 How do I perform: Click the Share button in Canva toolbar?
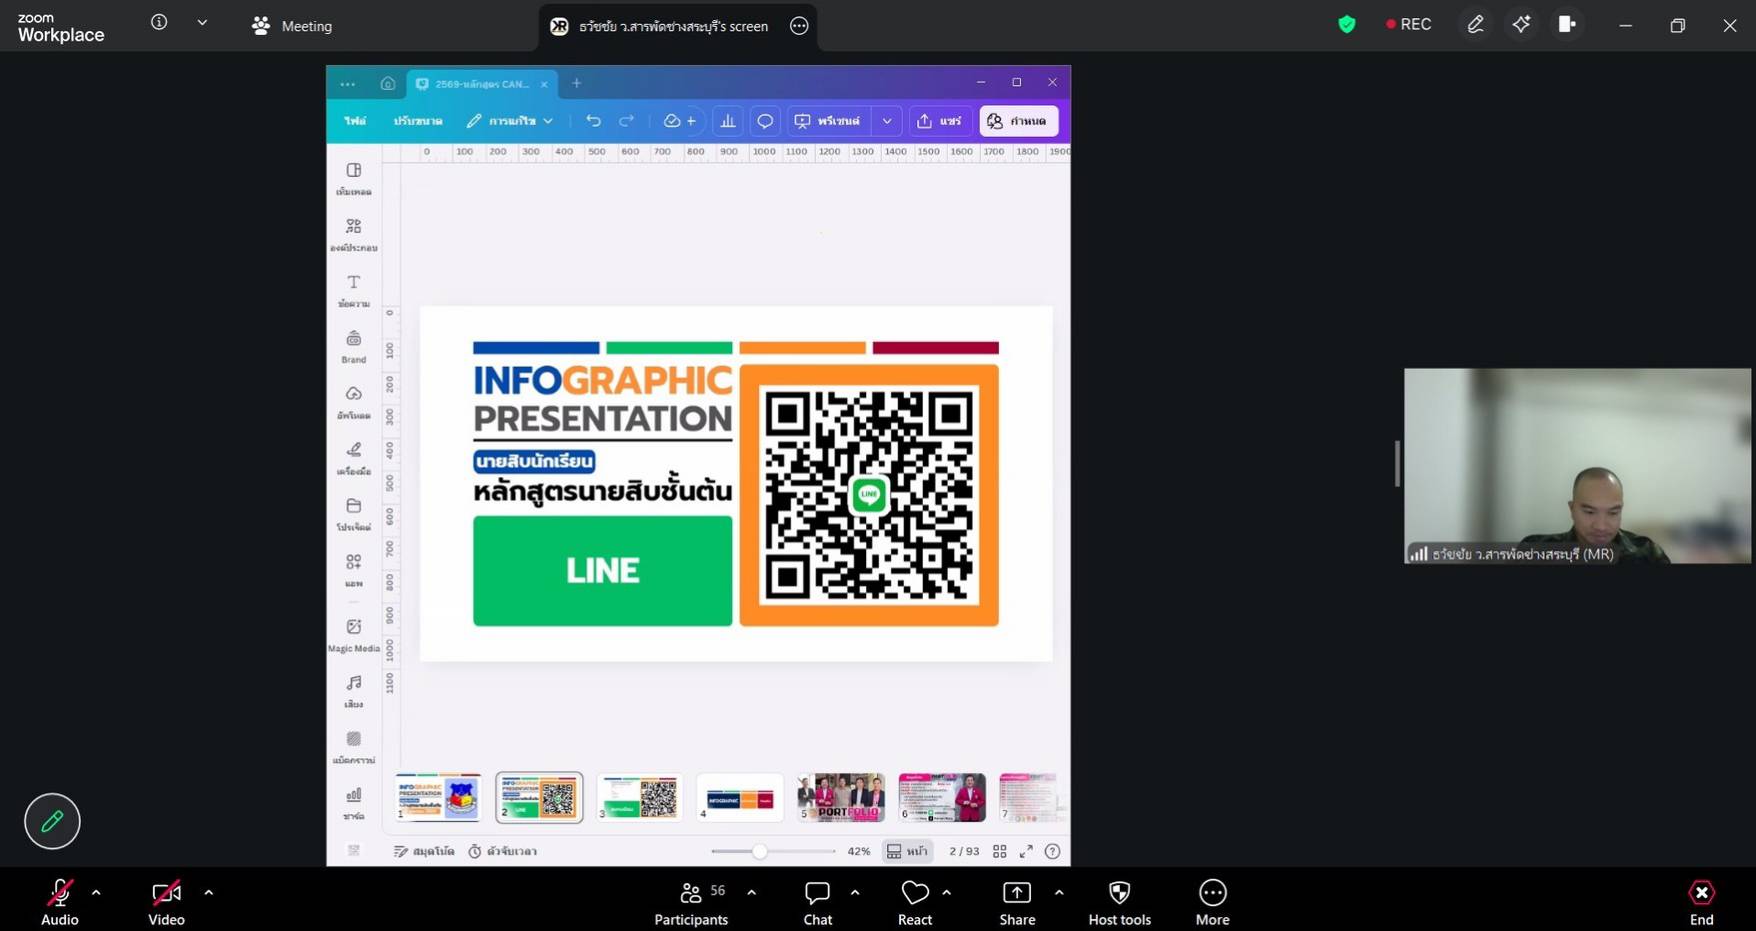939,121
